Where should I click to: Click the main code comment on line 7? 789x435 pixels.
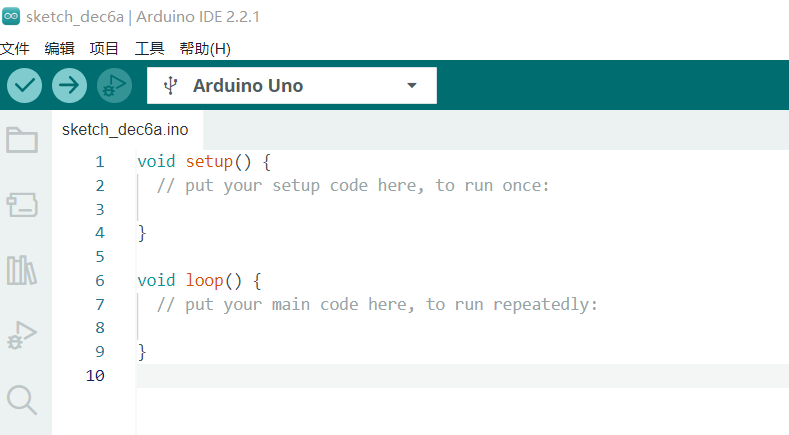coord(377,304)
